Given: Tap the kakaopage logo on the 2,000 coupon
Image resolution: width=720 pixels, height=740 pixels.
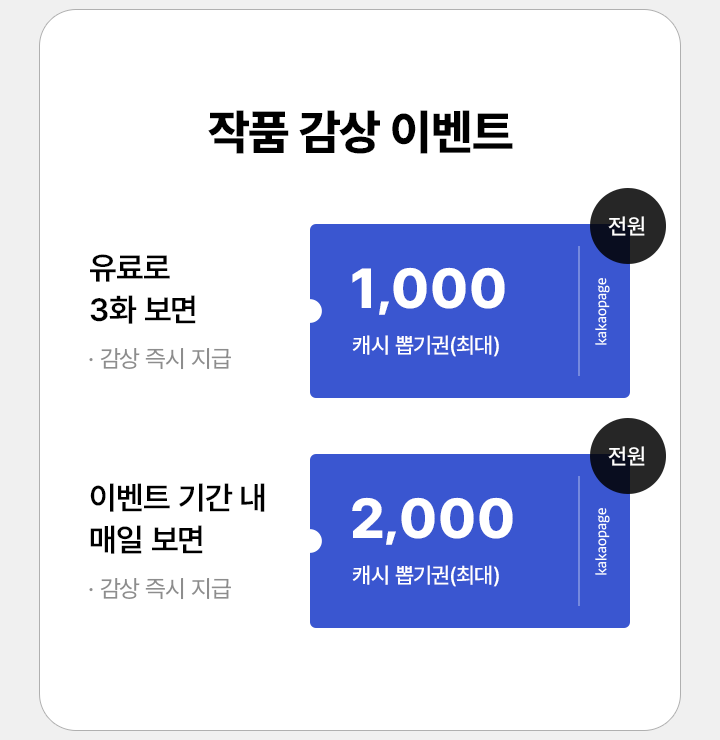Looking at the screenshot, I should [x=602, y=541].
